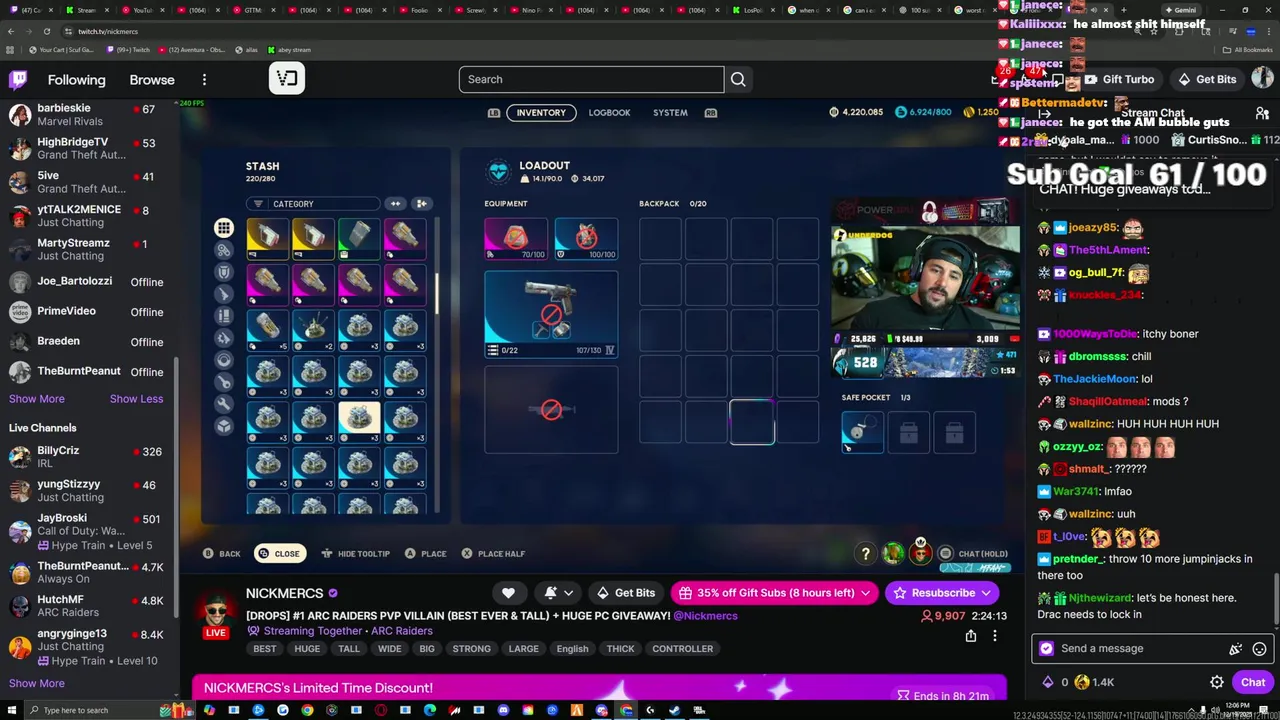
Task: Open the JayBroski channel avatar in Live Channels
Action: pos(20,531)
